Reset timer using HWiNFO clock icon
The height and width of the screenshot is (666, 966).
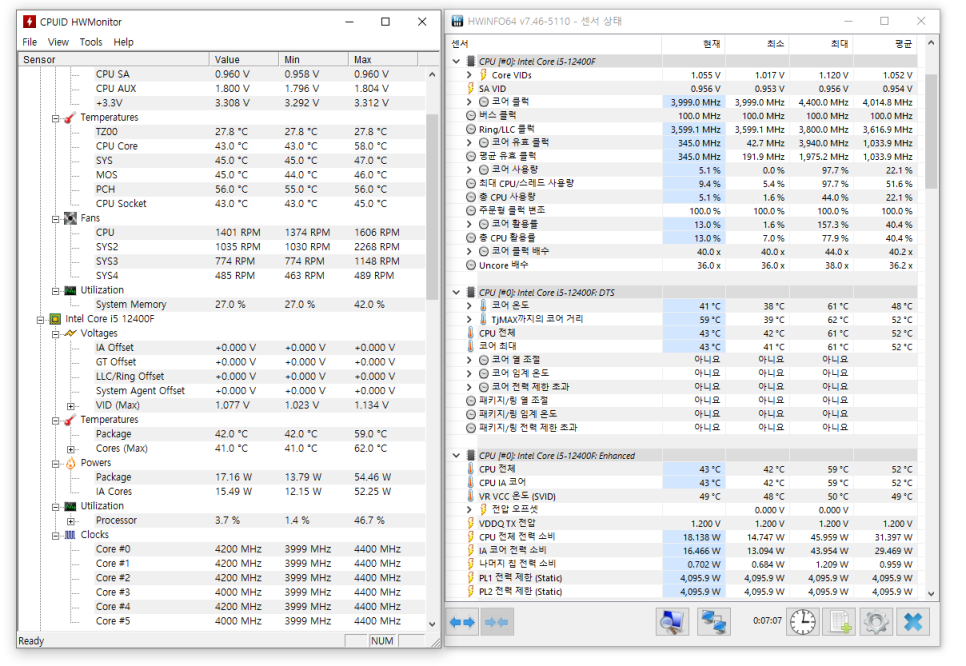803,622
